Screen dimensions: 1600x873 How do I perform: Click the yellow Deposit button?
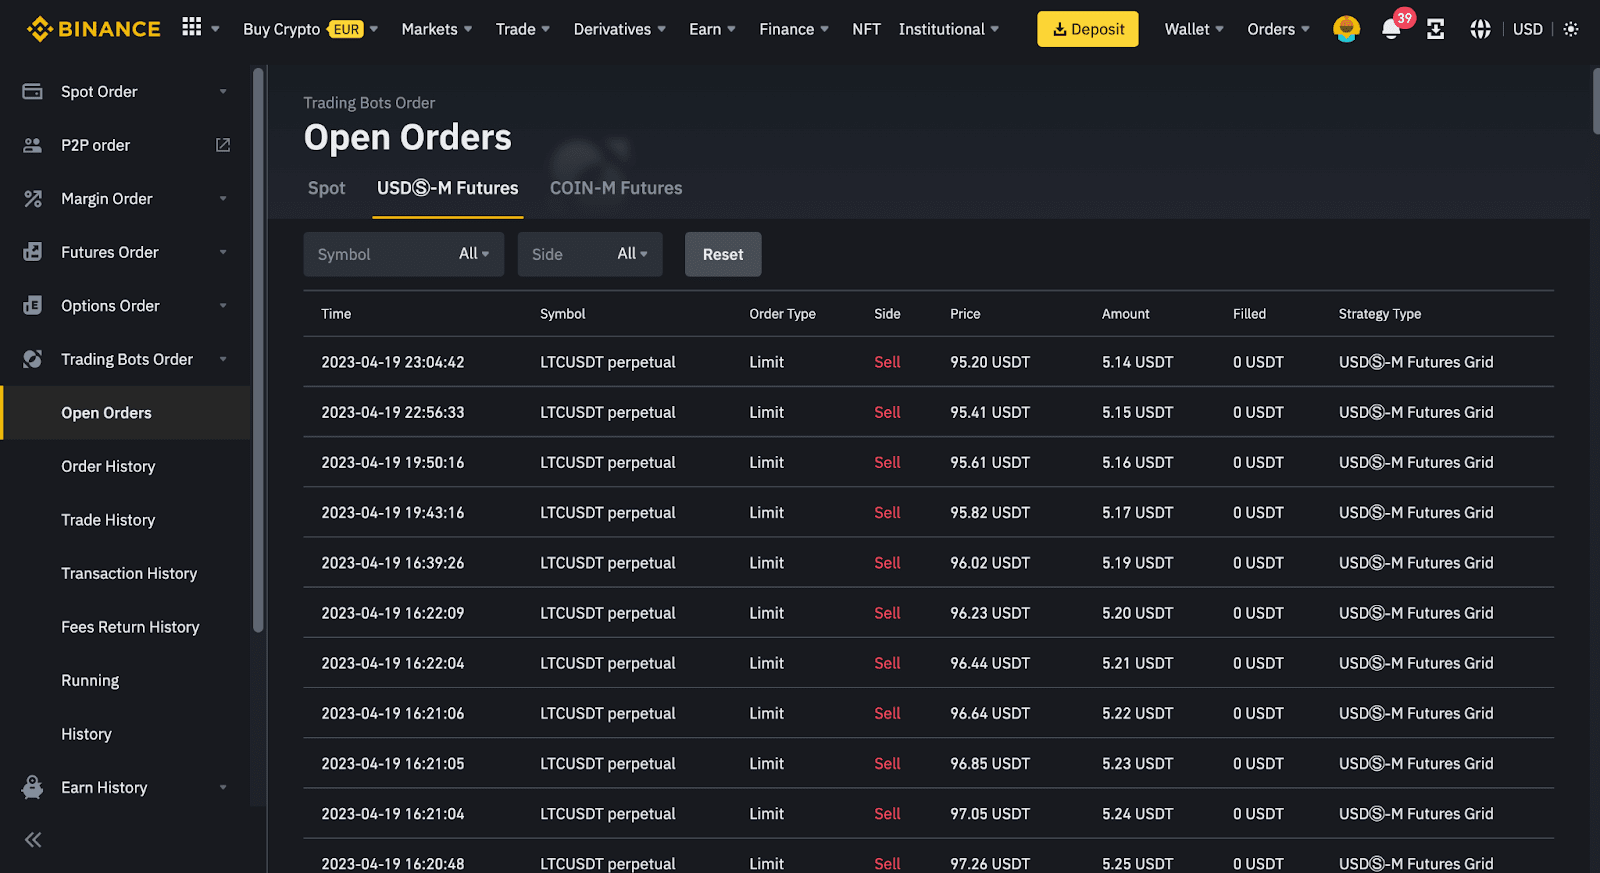click(1088, 29)
